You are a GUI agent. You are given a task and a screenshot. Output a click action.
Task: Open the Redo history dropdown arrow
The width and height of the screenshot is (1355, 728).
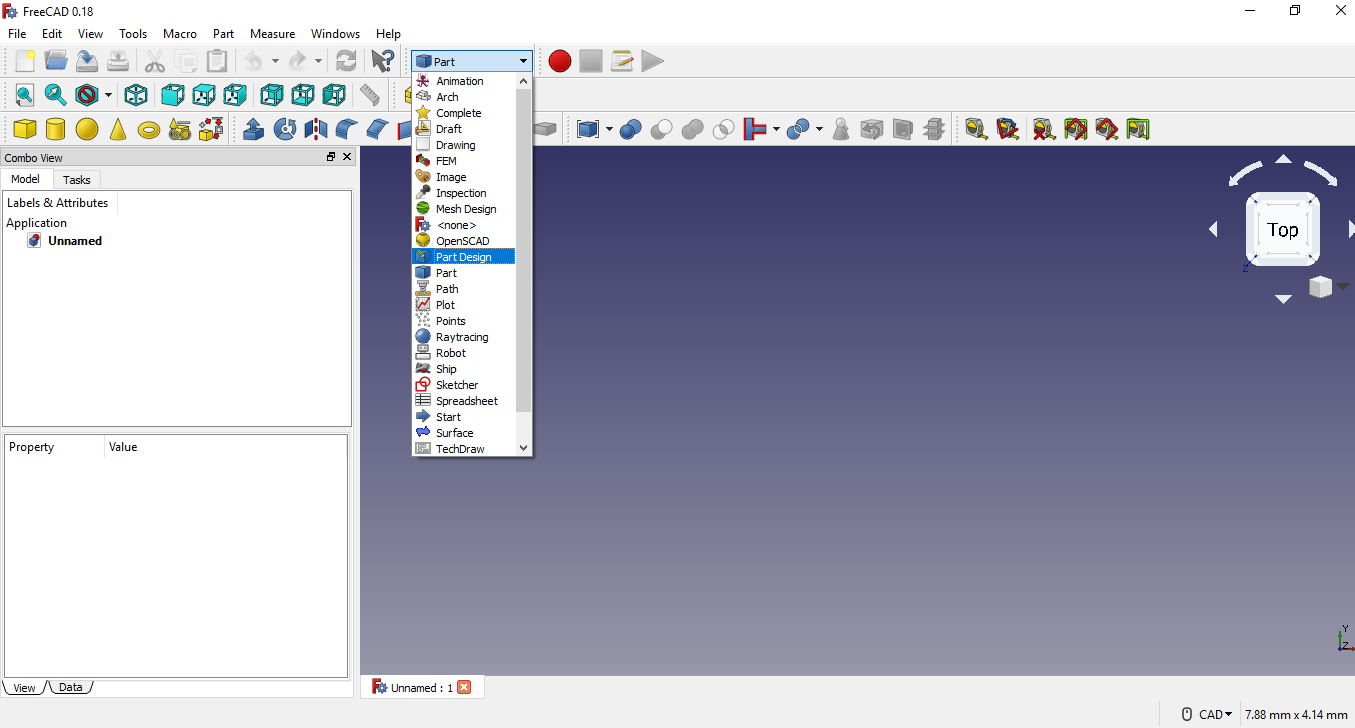point(318,61)
